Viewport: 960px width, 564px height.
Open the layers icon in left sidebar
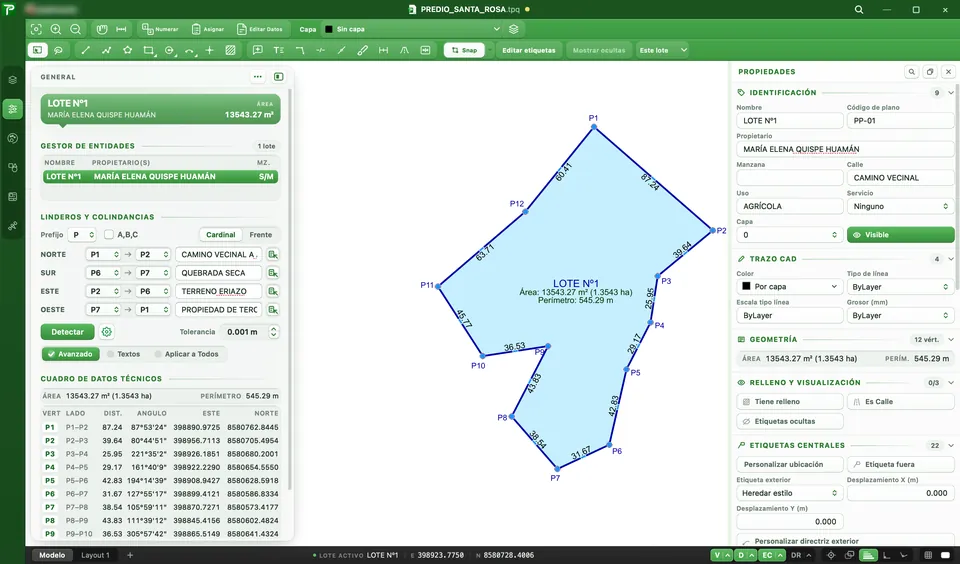pyautogui.click(x=12, y=80)
